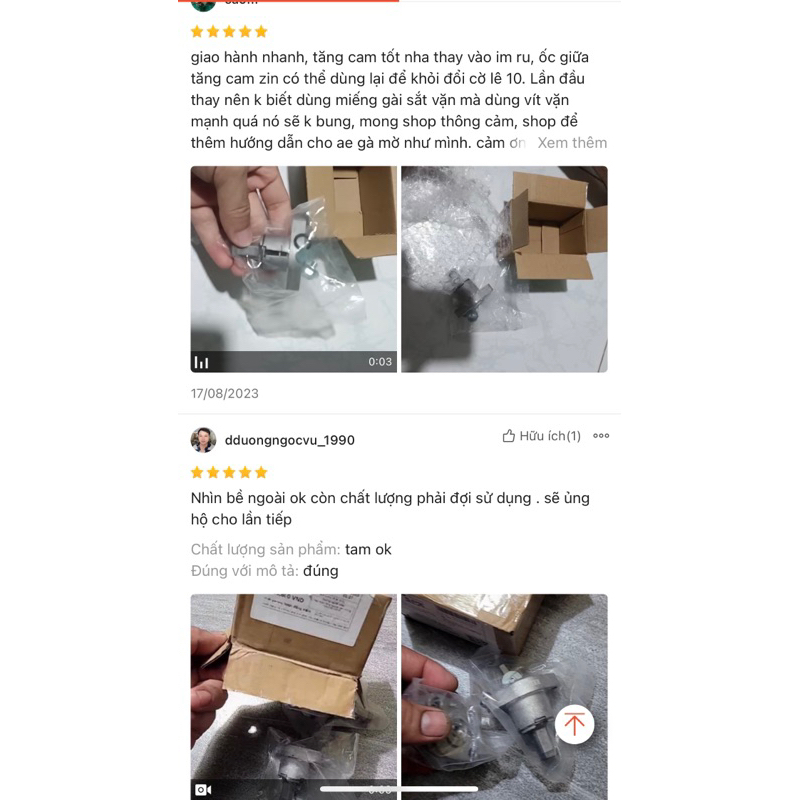Click the thumbs-up Hữu ích icon
The width and height of the screenshot is (800, 800).
pos(508,436)
